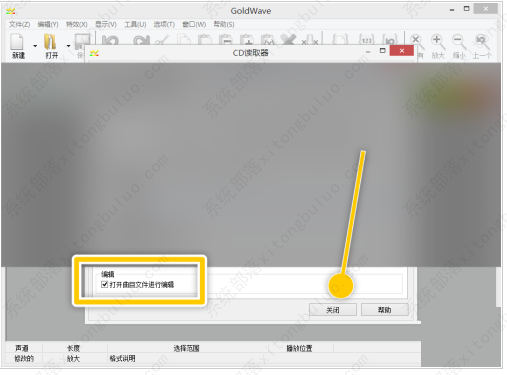Viewport: 507px width, 375px height.
Task: Click the Trim toolbar icon
Action: [310, 40]
